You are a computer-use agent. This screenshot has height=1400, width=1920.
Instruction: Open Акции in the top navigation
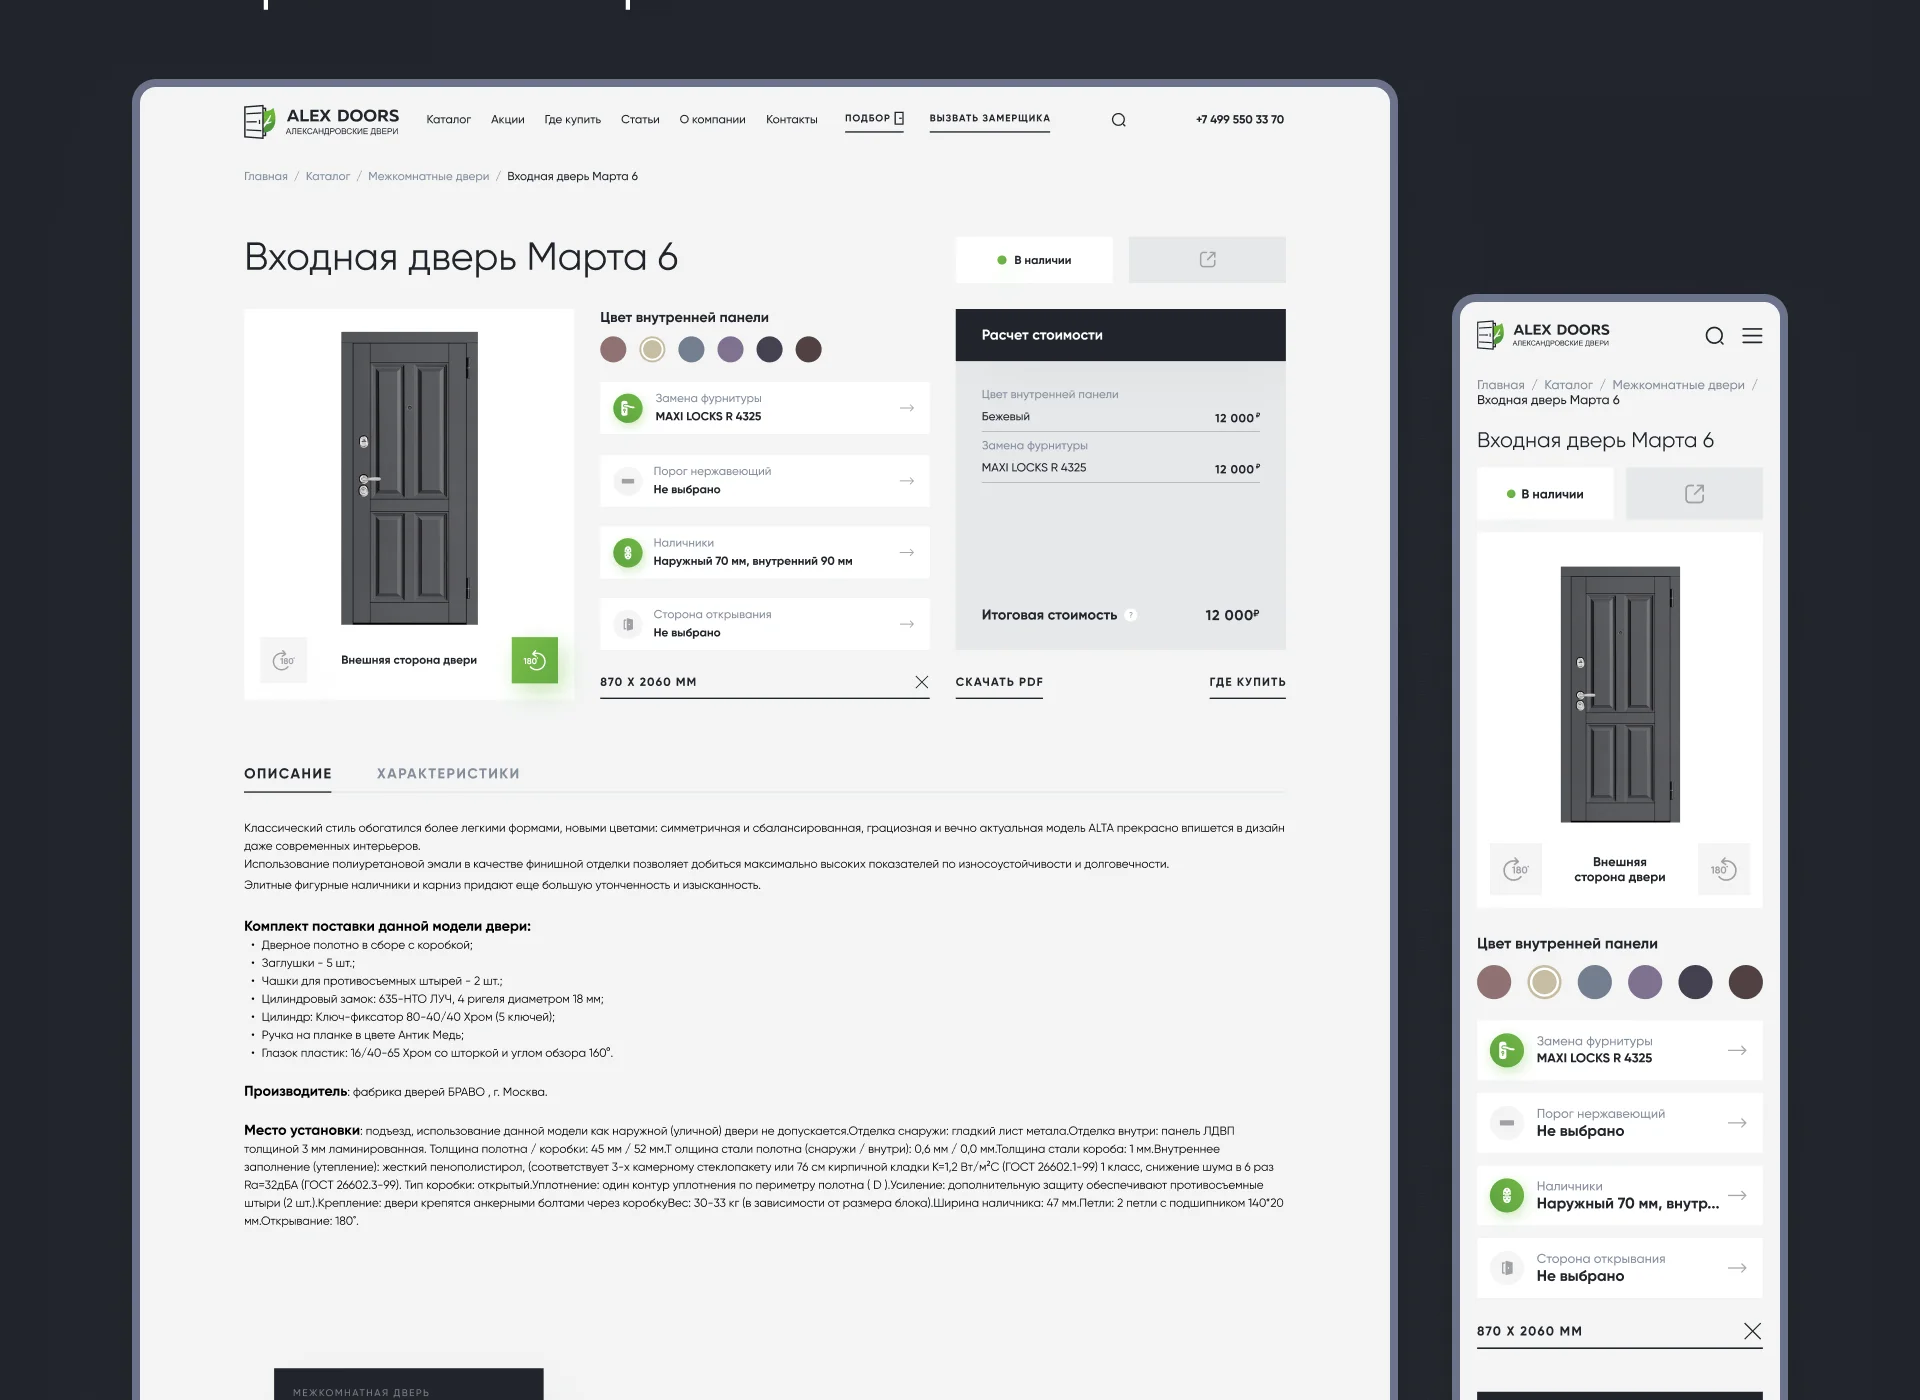point(507,120)
